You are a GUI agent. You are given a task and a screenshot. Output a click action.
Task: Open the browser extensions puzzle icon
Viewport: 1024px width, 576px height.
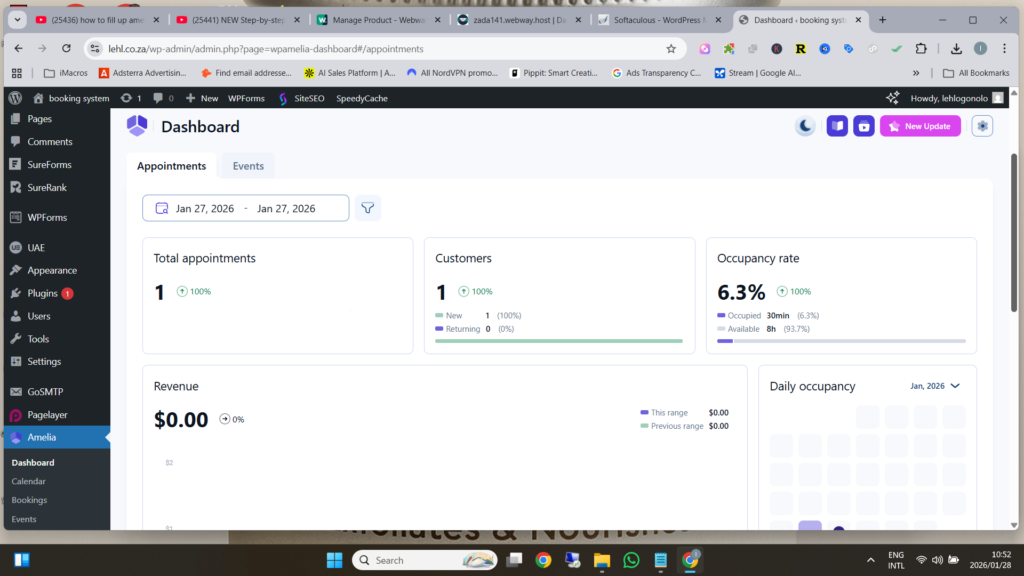click(x=921, y=48)
